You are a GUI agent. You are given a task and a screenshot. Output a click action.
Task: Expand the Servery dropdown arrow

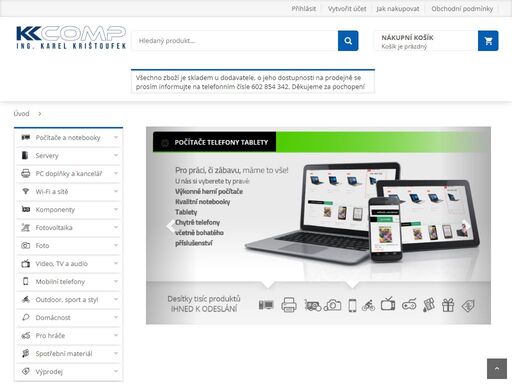pos(116,155)
